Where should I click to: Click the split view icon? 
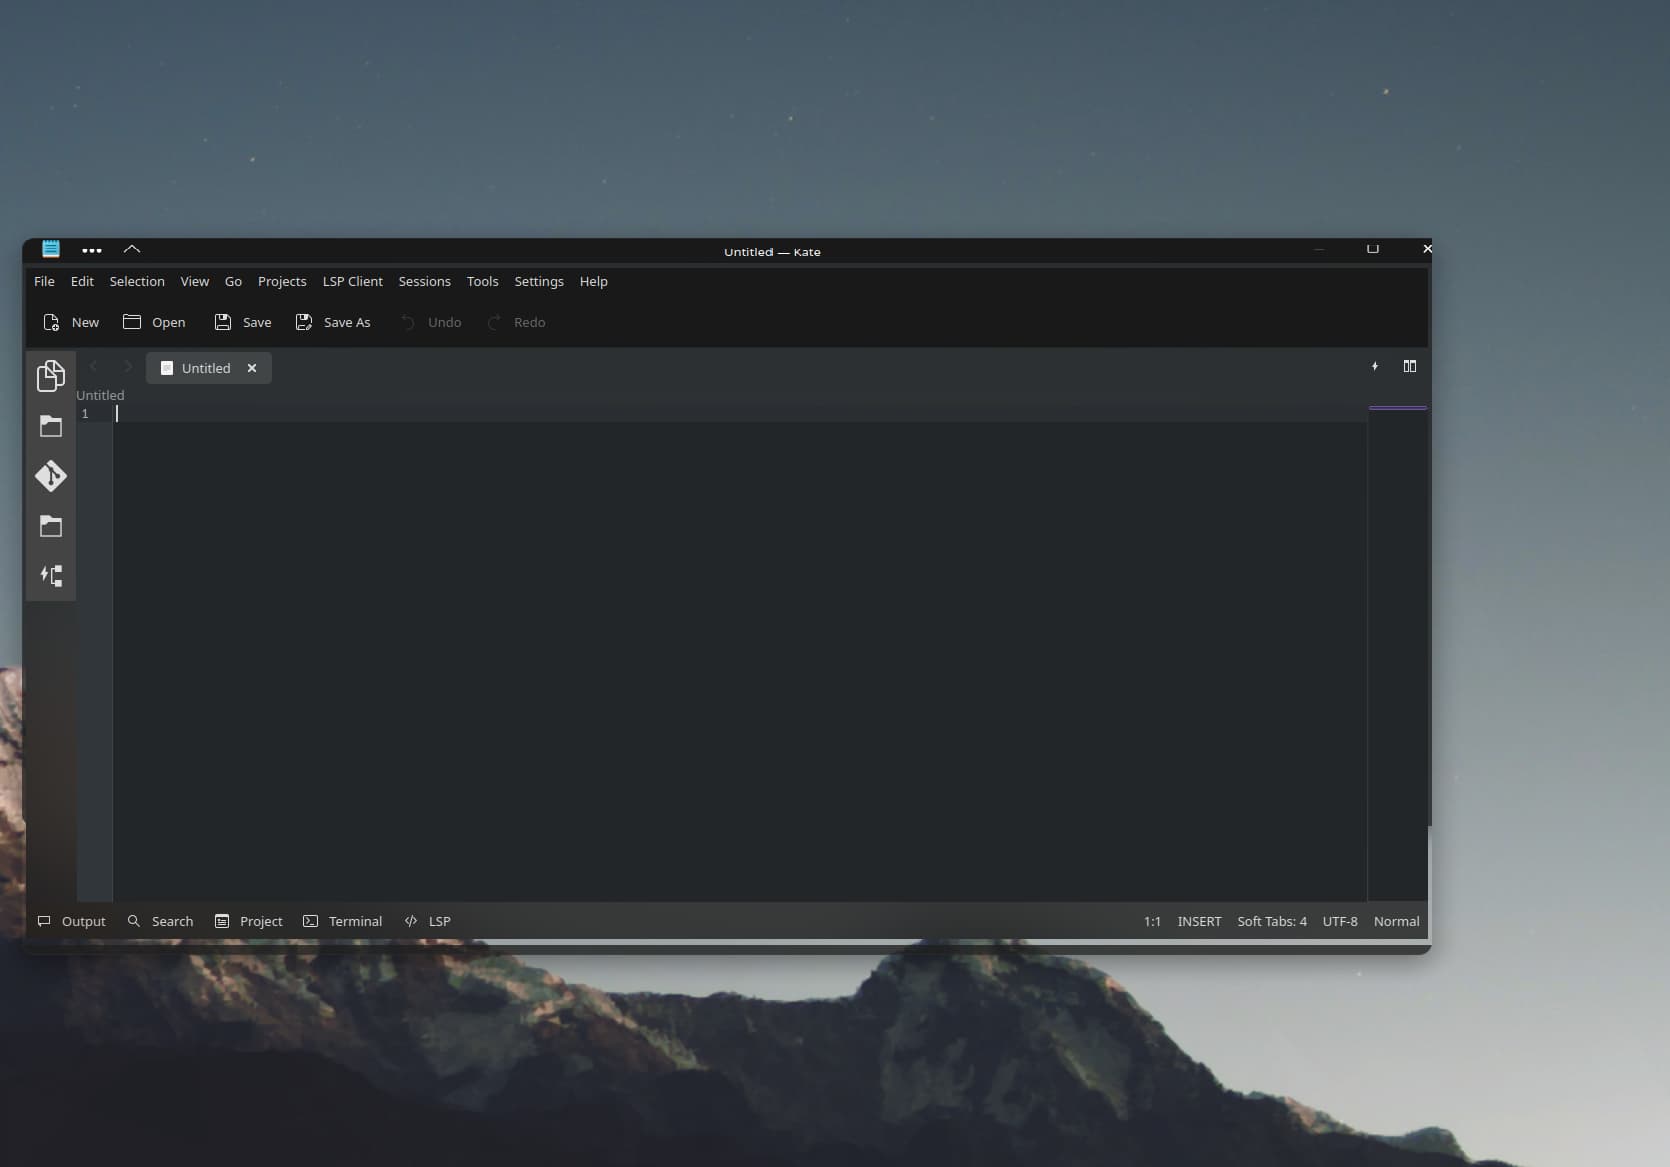tap(1409, 367)
